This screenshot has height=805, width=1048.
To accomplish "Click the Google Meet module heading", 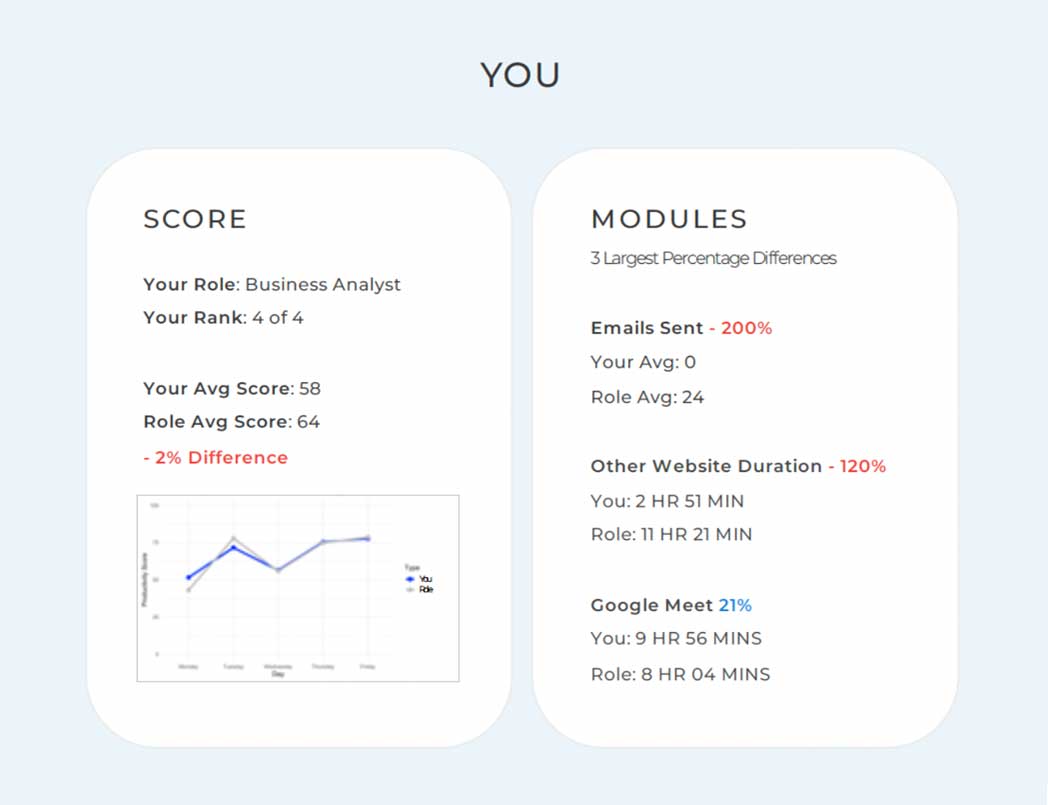I will point(652,605).
